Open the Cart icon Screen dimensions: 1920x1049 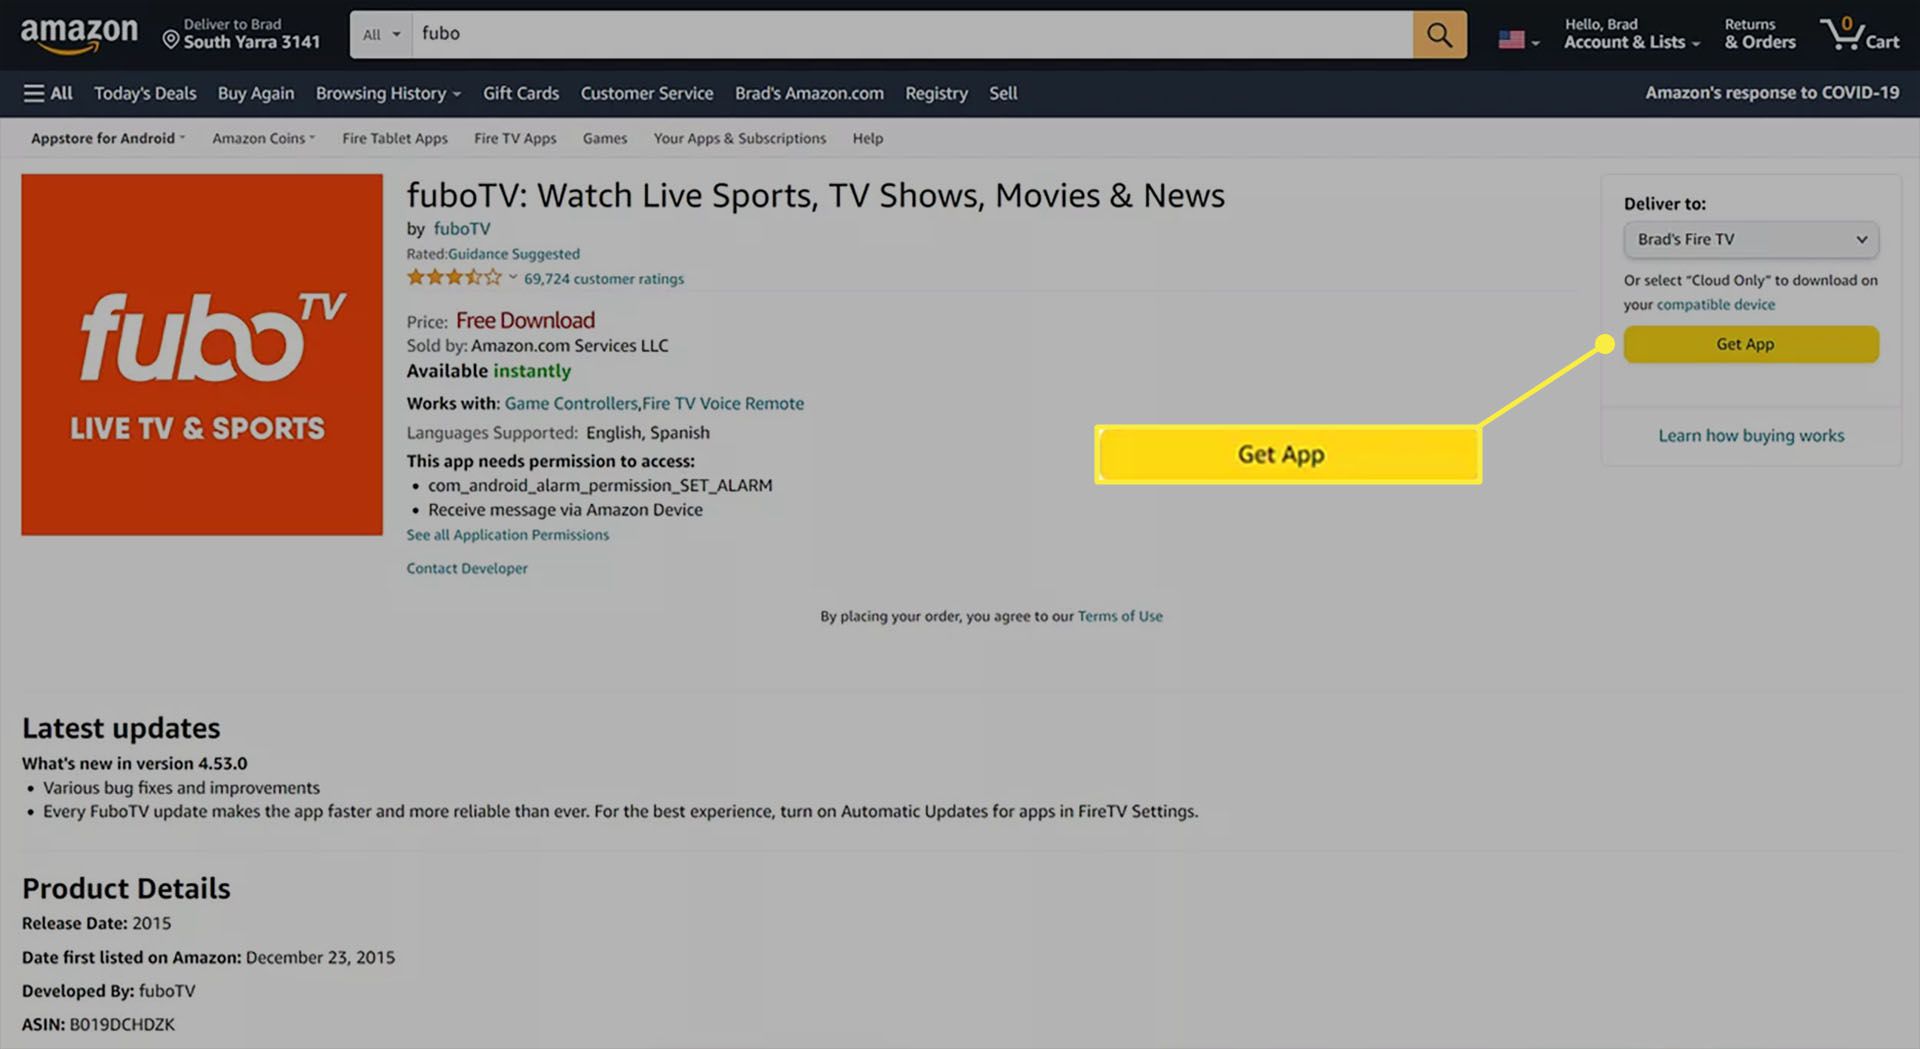pos(1859,35)
